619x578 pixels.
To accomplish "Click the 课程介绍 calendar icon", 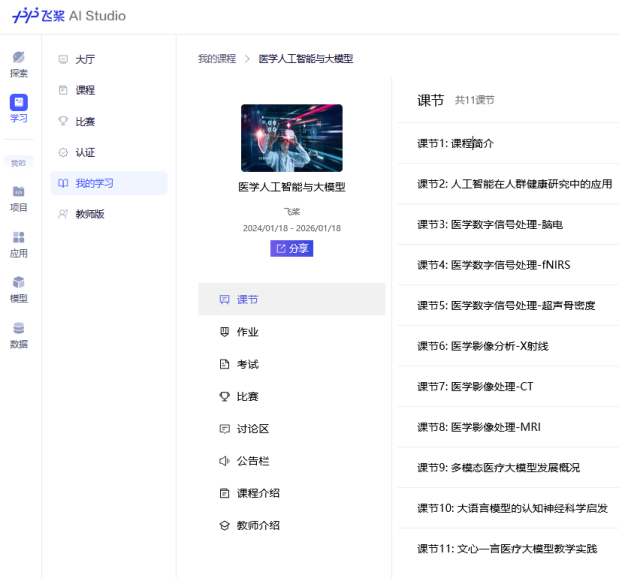I will (x=224, y=493).
